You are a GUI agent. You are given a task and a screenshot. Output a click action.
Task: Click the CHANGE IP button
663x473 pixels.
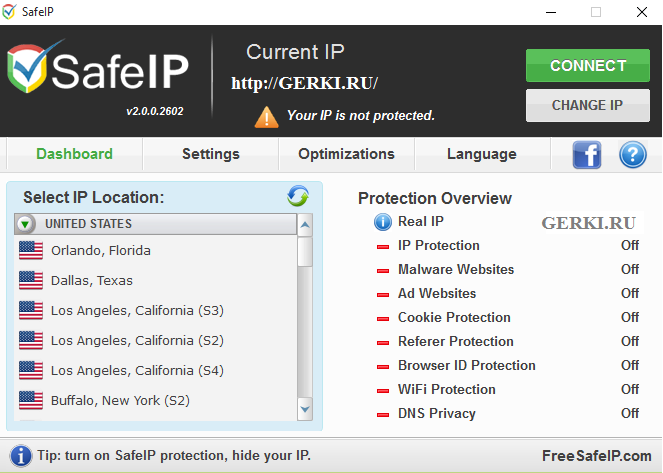coord(587,105)
